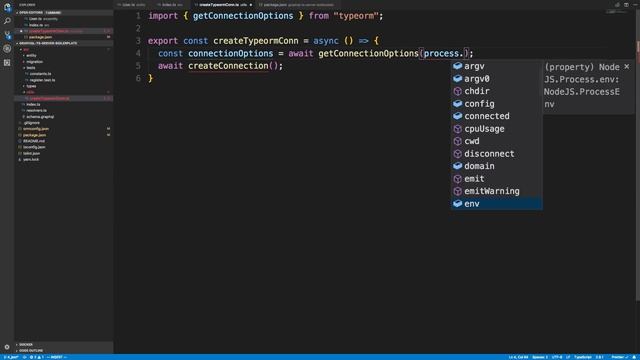Open the Search view in activity bar
This screenshot has height=360, width=640.
pyautogui.click(x=7, y=21)
